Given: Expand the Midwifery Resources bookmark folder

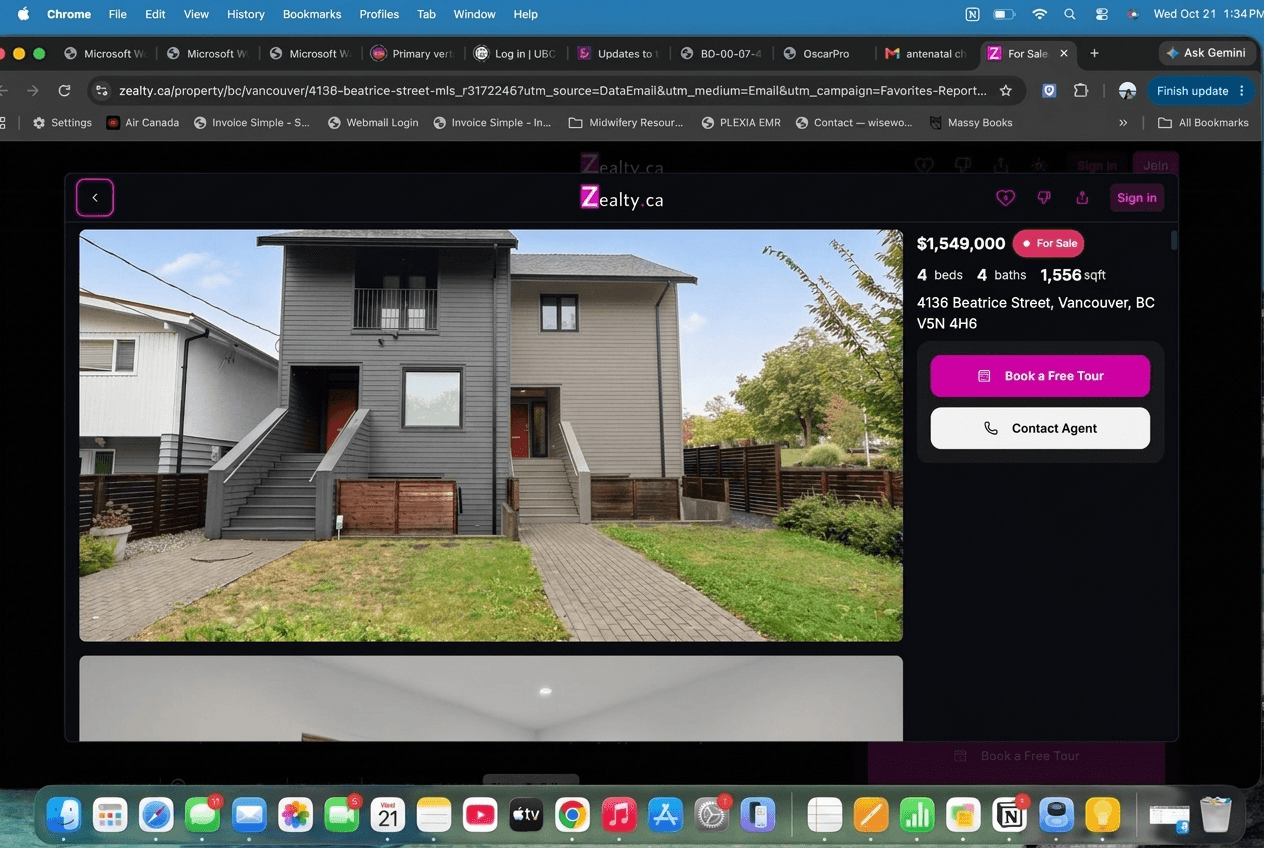Looking at the screenshot, I should 626,123.
